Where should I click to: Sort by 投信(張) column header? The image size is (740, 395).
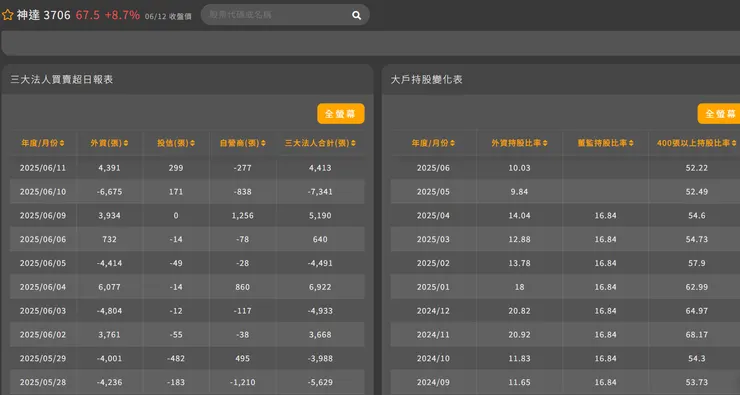176,143
